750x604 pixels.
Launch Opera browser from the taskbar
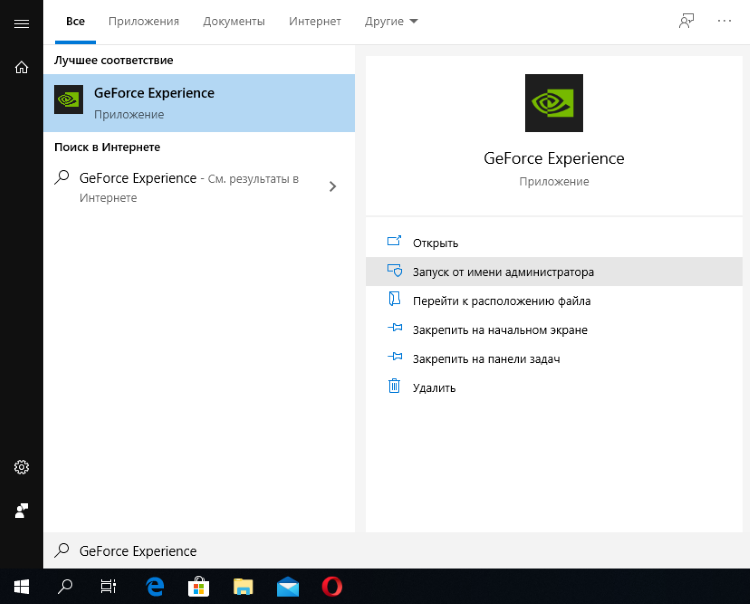[332, 586]
